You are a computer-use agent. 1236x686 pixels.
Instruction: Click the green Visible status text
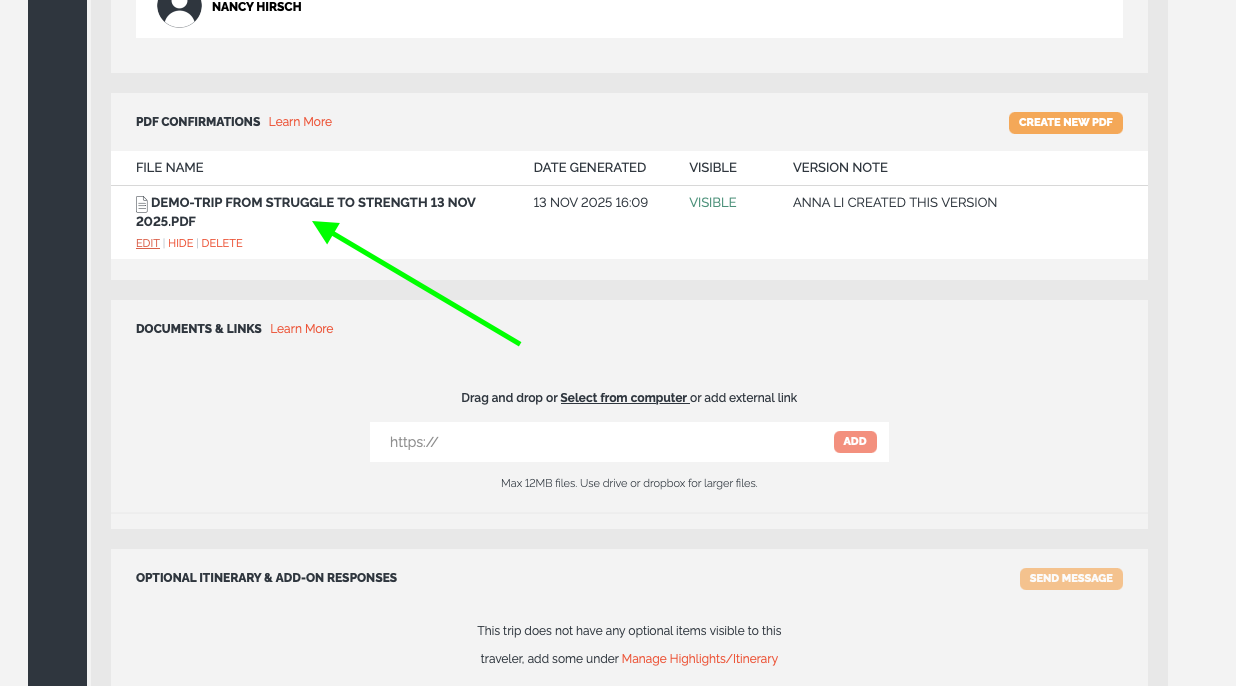pos(712,203)
